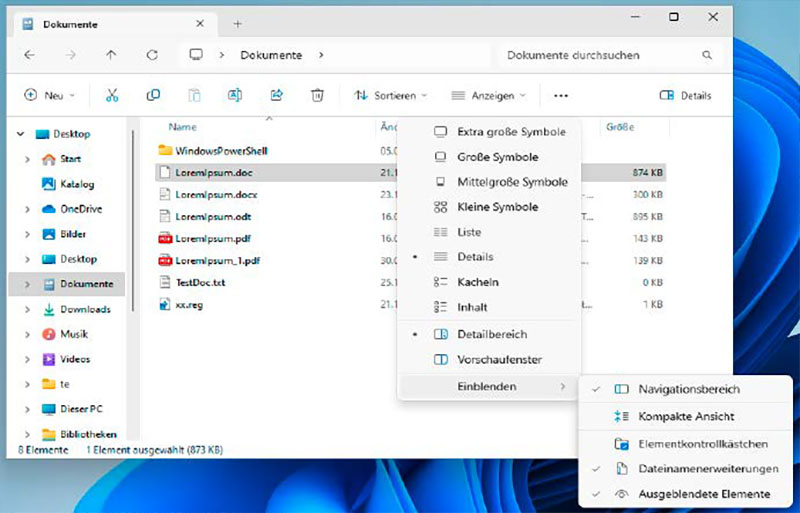The width and height of the screenshot is (800, 513).
Task: Refresh the folder view
Action: [x=152, y=55]
